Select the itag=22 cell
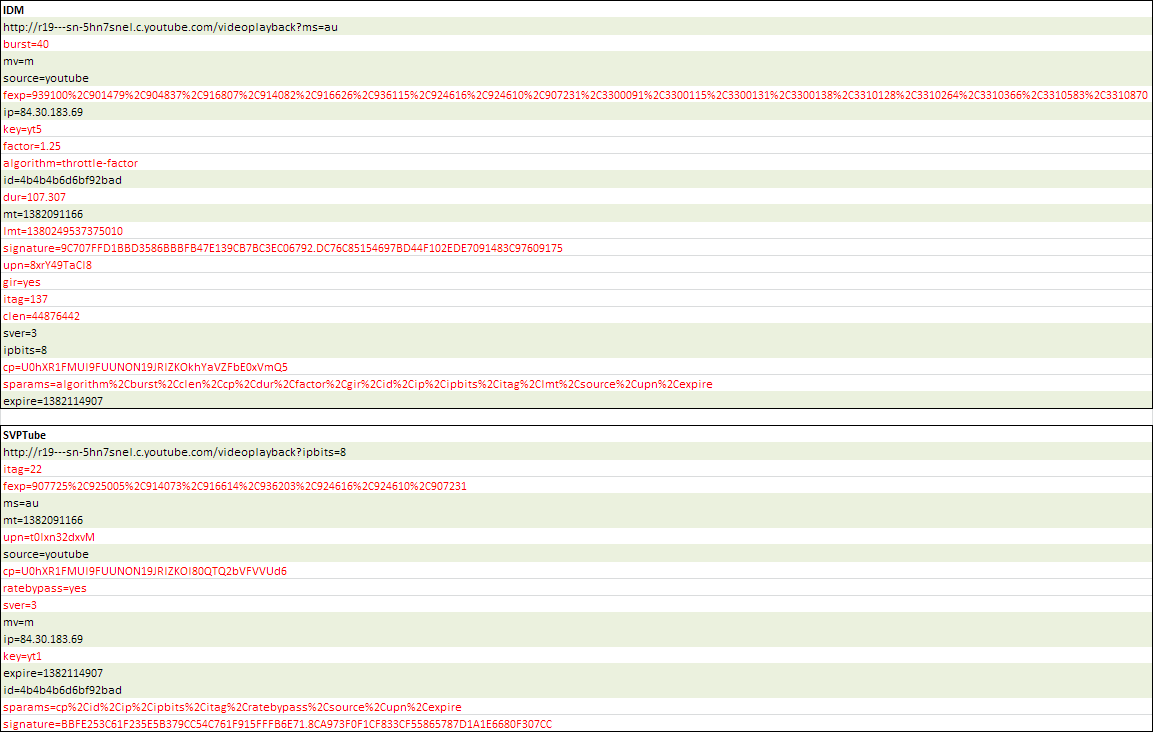The image size is (1153, 732). (x=22, y=469)
